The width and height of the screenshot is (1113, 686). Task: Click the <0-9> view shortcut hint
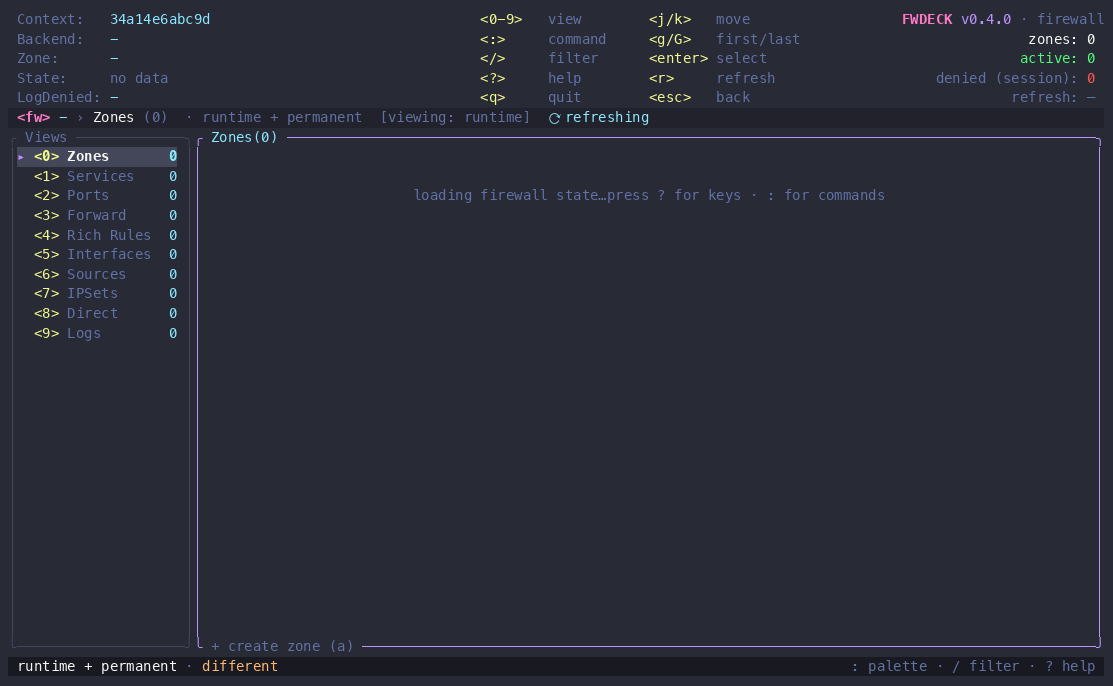pos(530,19)
